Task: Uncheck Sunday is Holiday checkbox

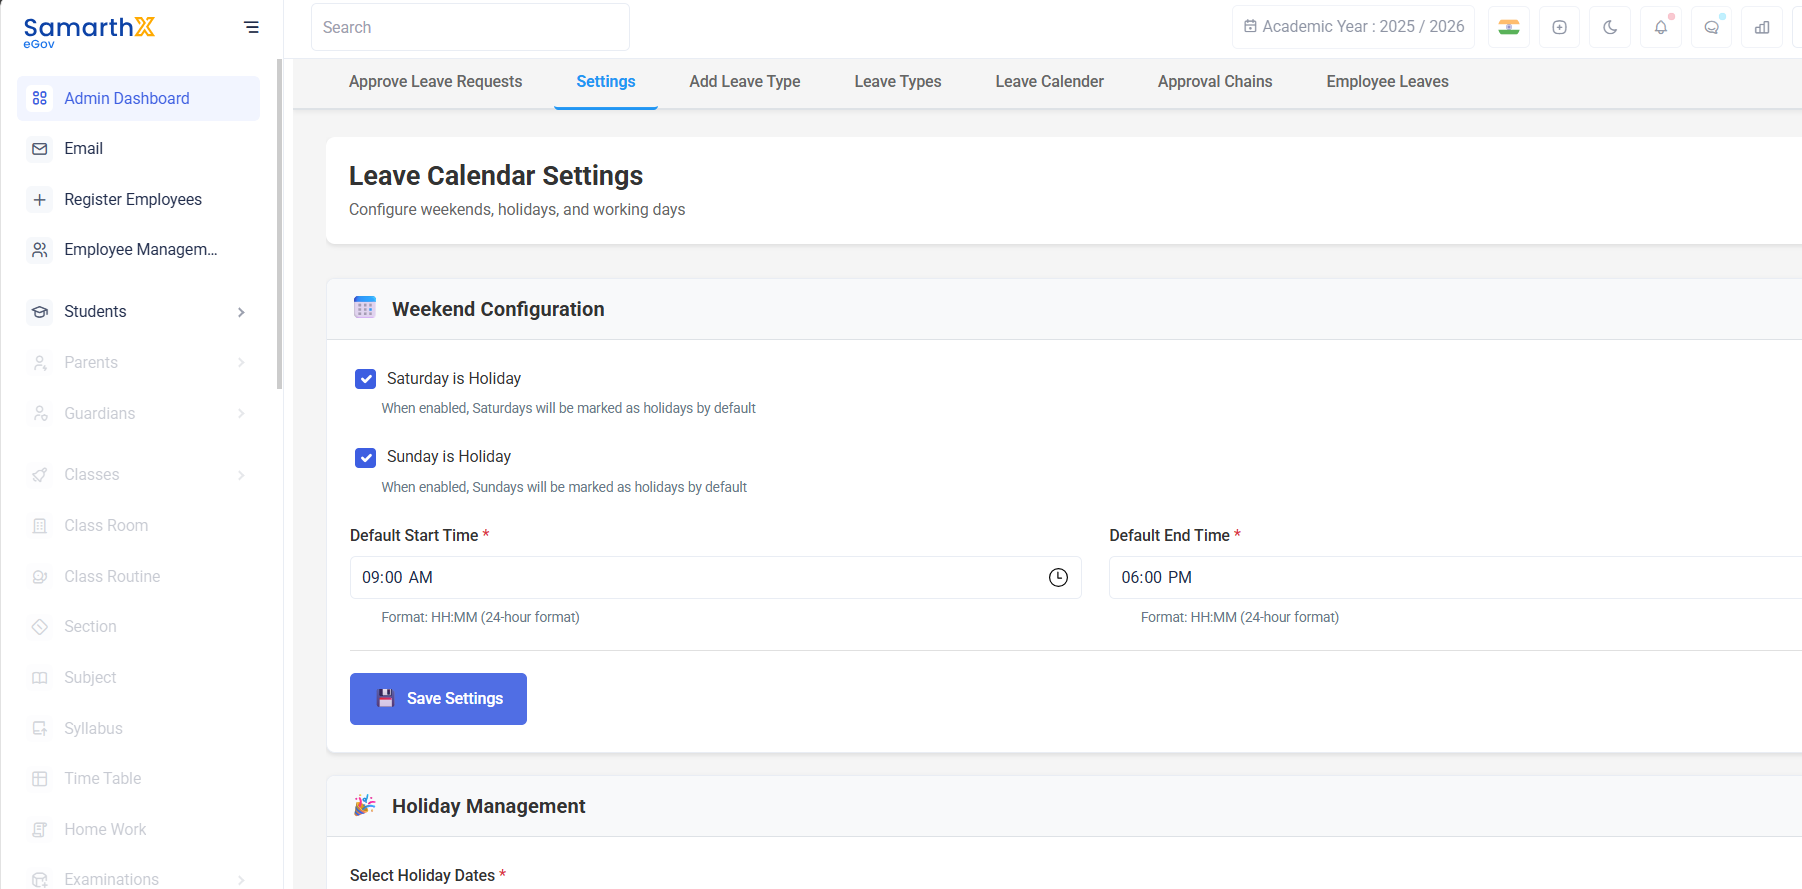Action: click(x=366, y=458)
